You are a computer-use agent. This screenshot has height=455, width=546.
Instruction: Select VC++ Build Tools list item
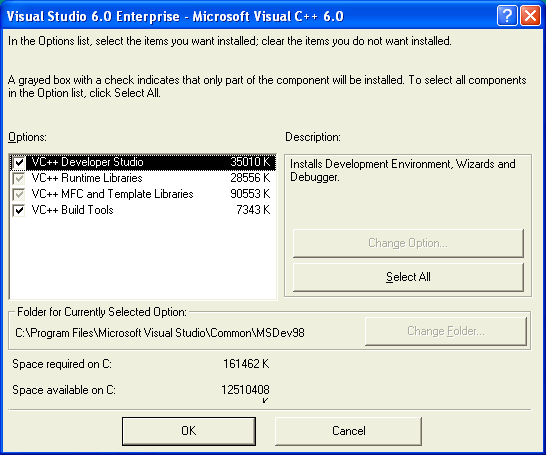pyautogui.click(x=143, y=210)
